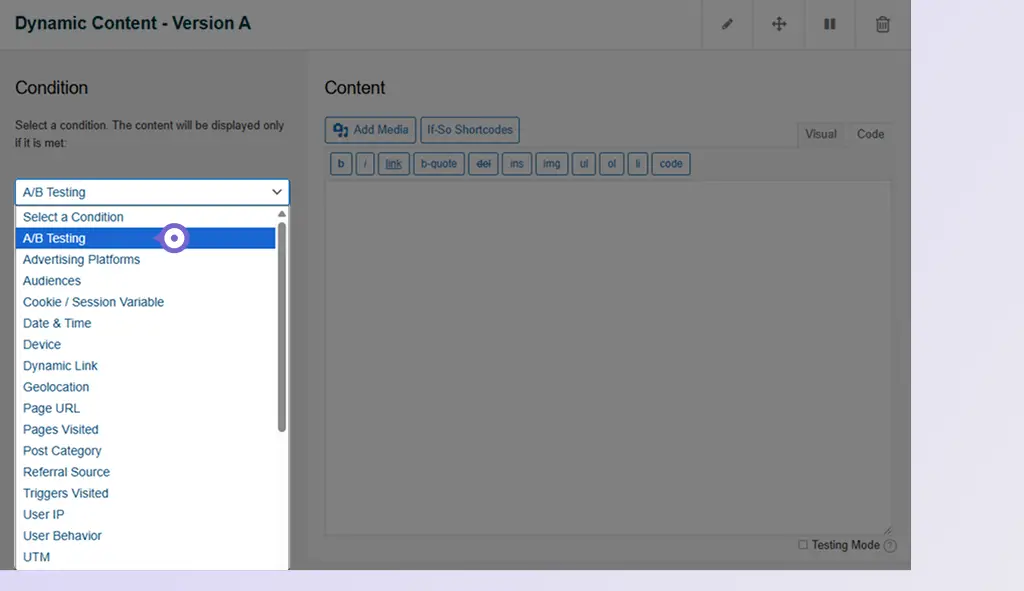Click the trash delete icon
The image size is (1024, 591).
pos(882,24)
